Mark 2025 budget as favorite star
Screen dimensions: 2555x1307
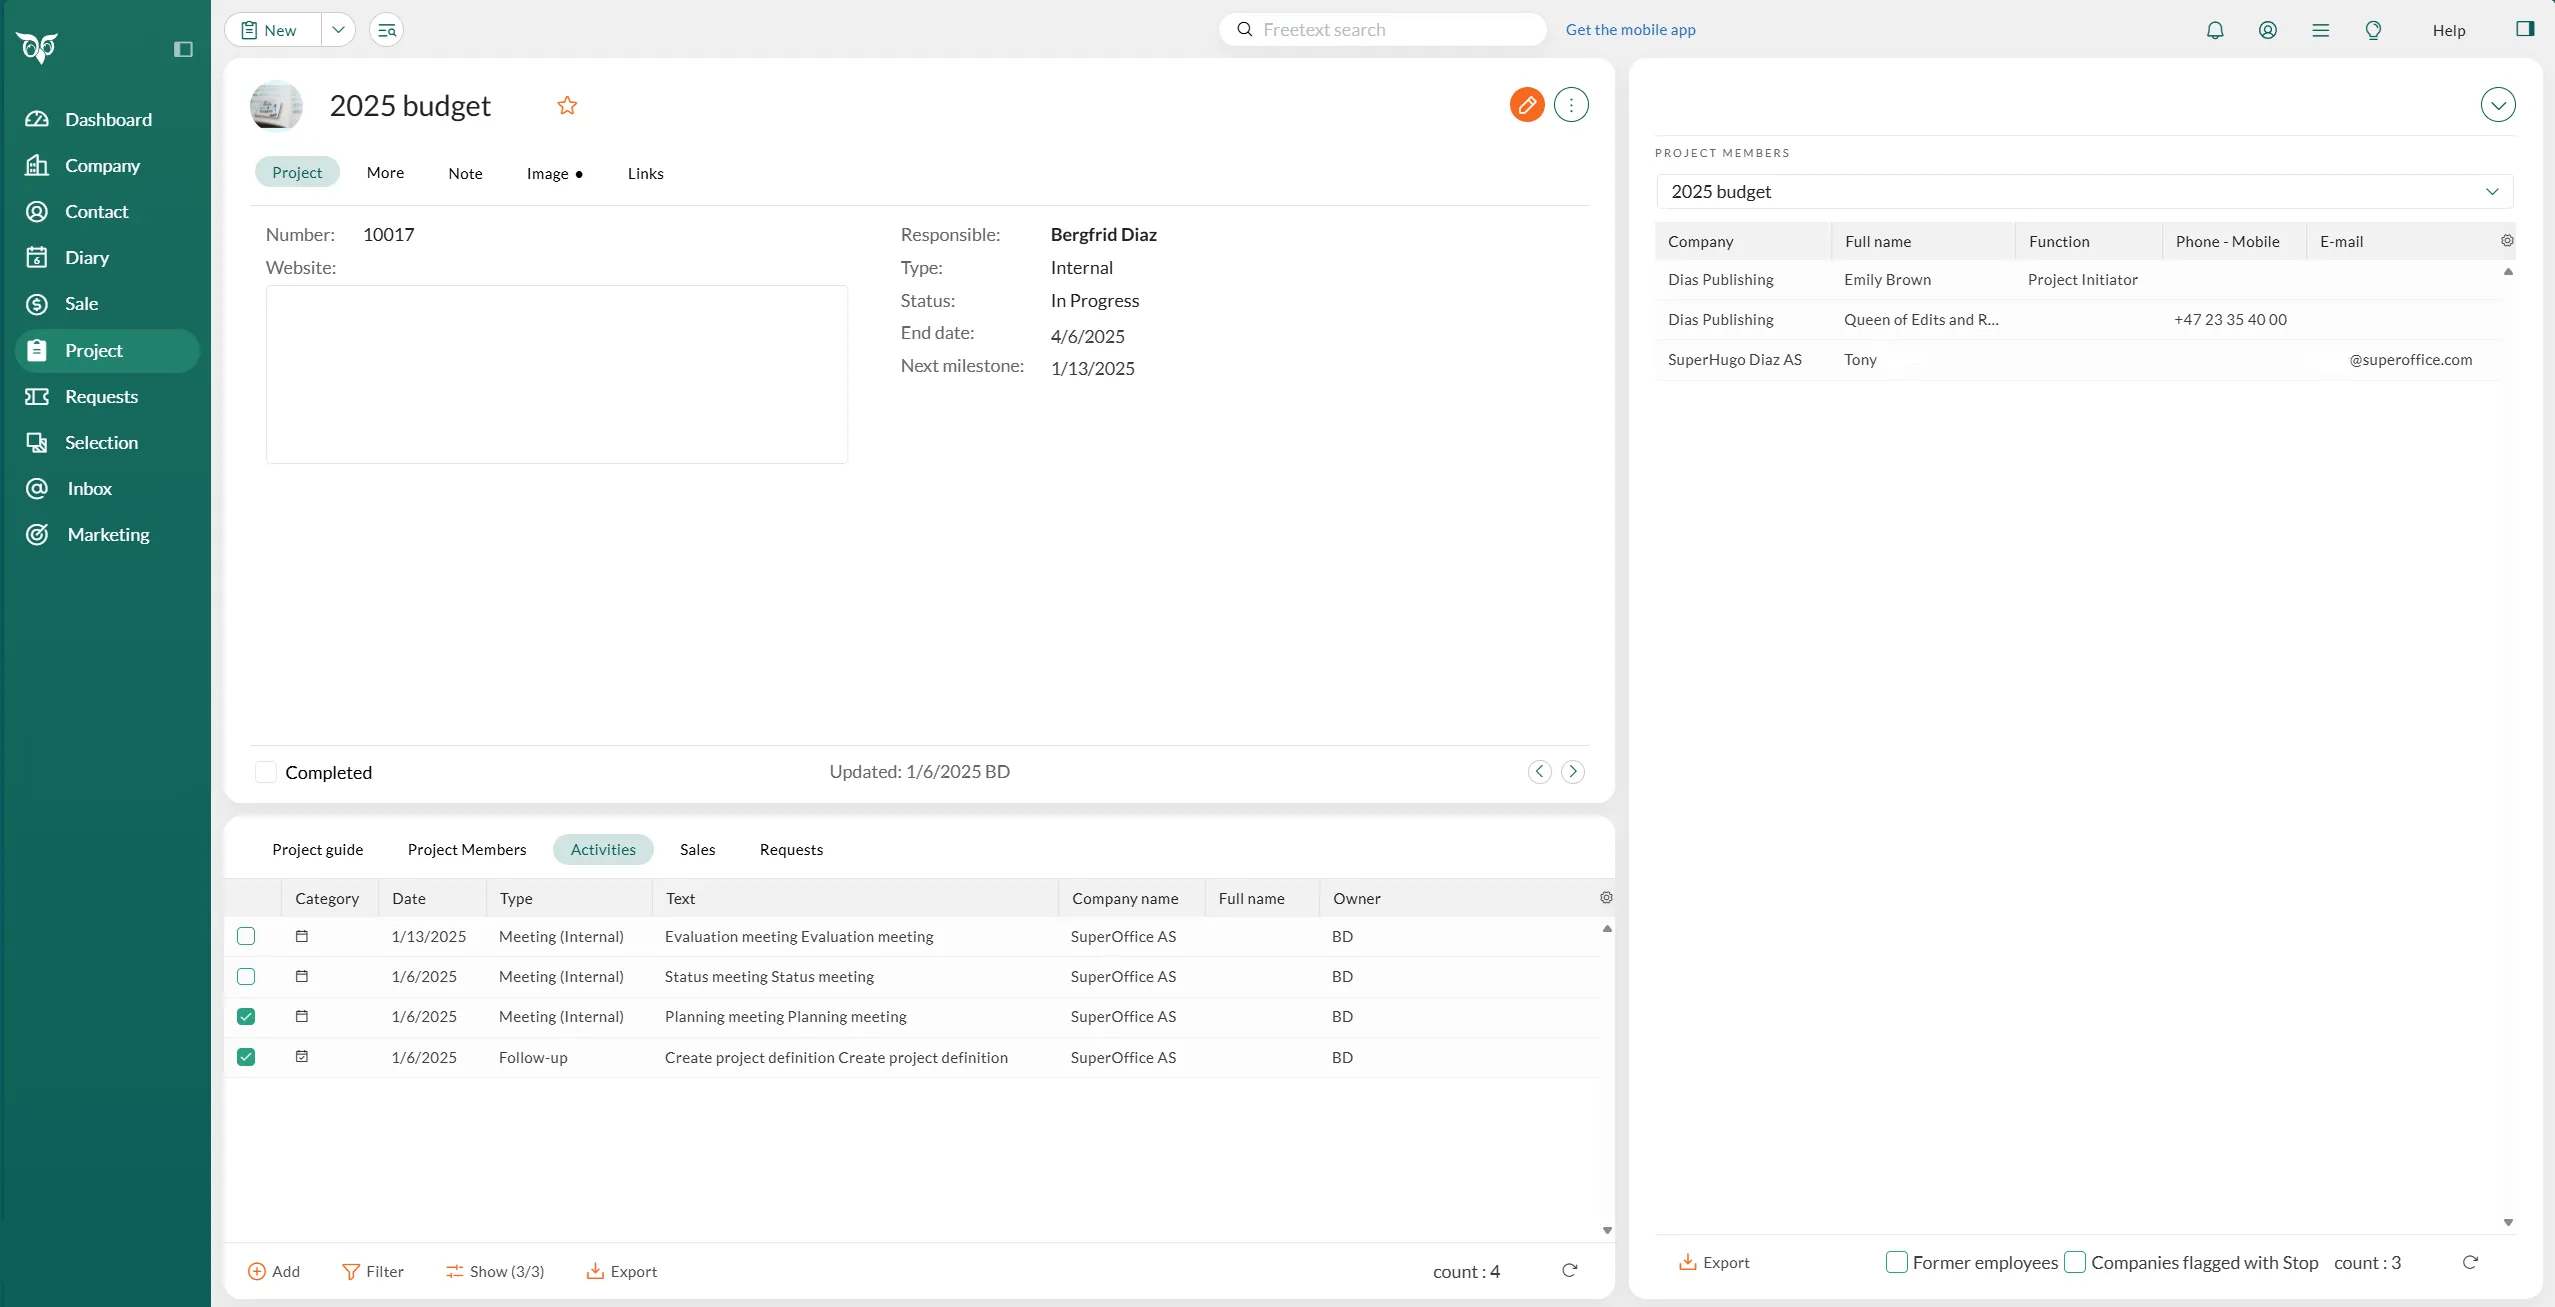[x=567, y=105]
